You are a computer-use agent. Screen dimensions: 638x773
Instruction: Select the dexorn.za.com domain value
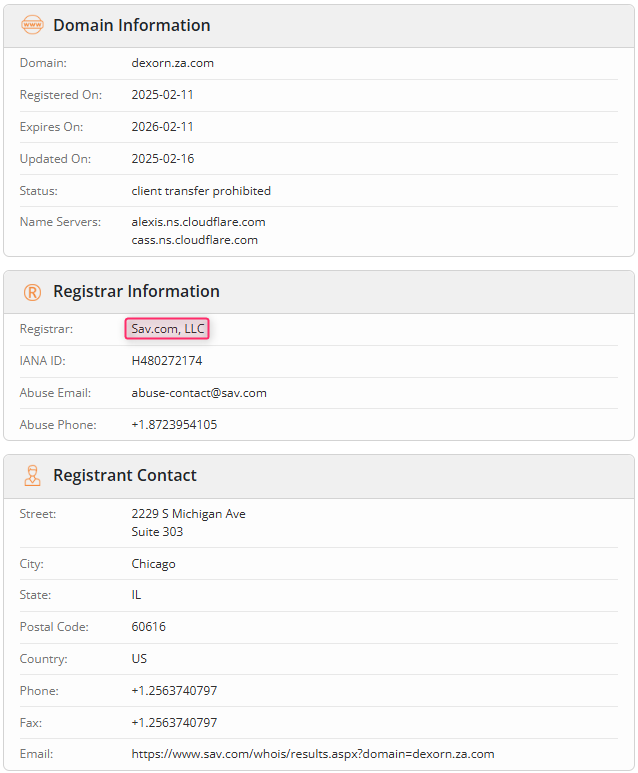(x=173, y=63)
